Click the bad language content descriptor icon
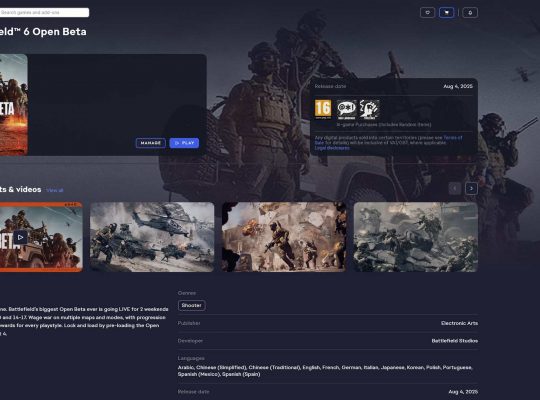Screen dimensions: 540x400 tap(346, 110)
